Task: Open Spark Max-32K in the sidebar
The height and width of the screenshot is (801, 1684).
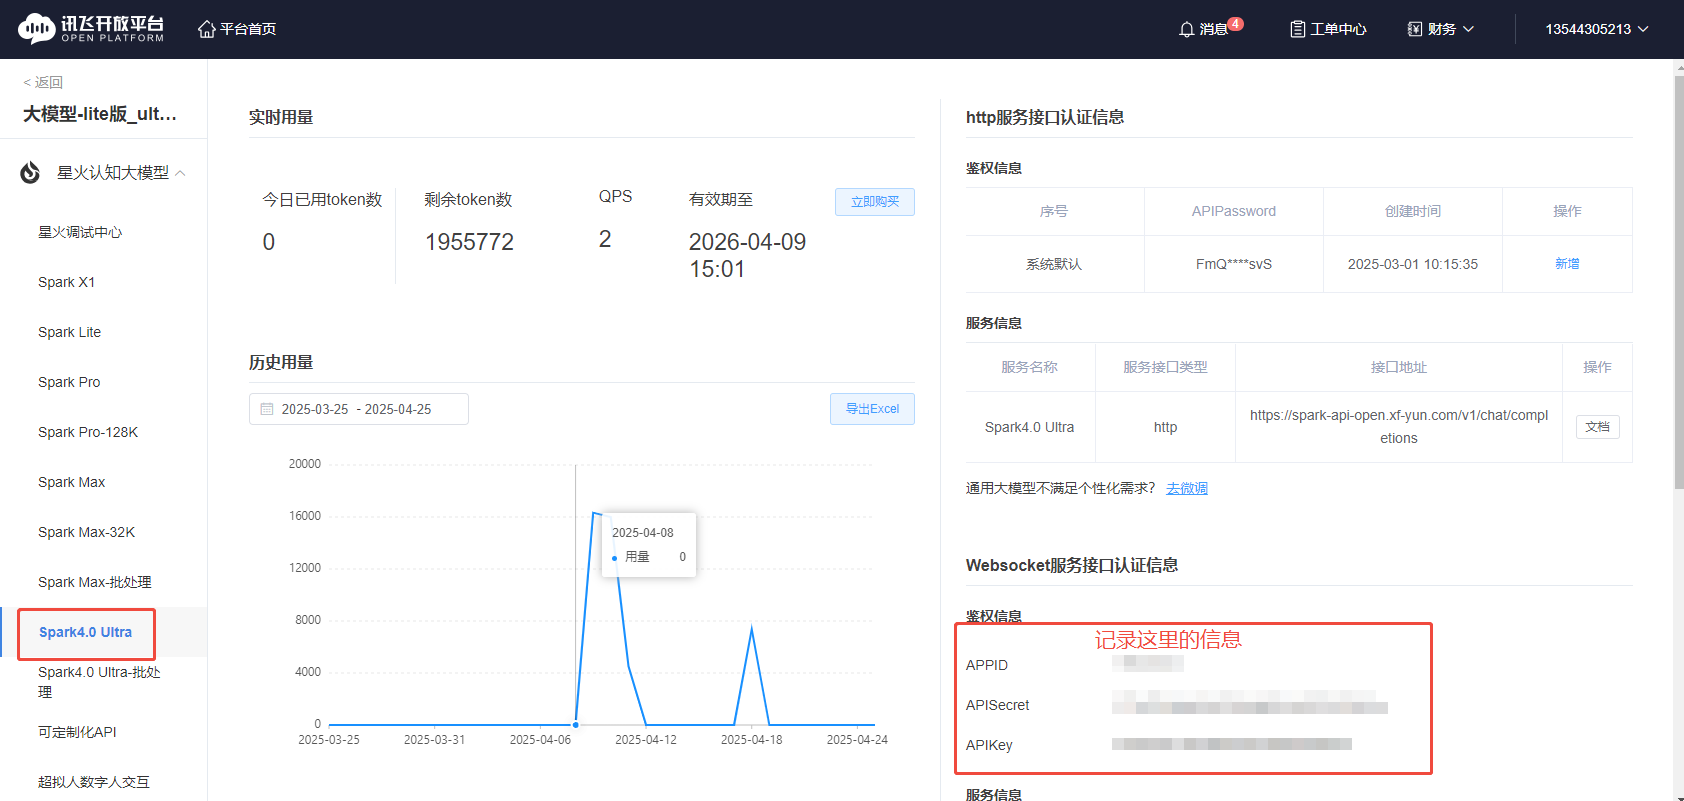Action: (x=87, y=532)
